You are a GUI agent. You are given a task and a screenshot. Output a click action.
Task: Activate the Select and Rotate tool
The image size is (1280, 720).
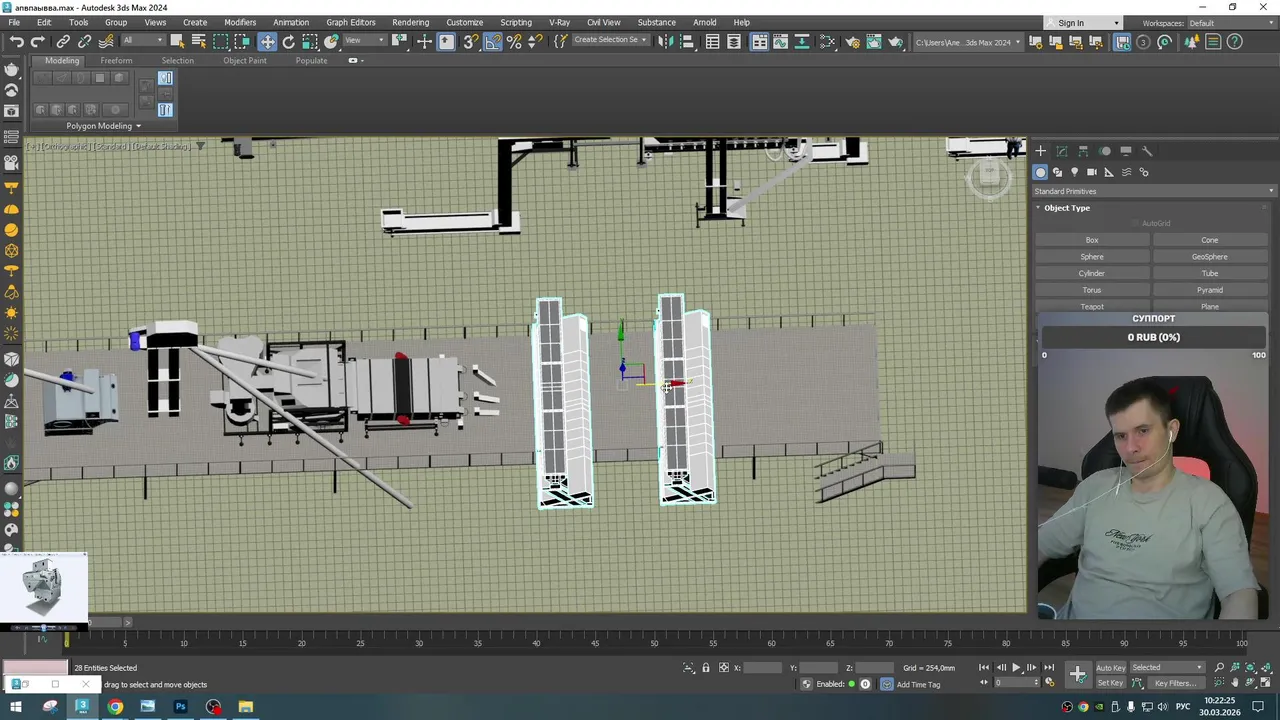pyautogui.click(x=288, y=41)
